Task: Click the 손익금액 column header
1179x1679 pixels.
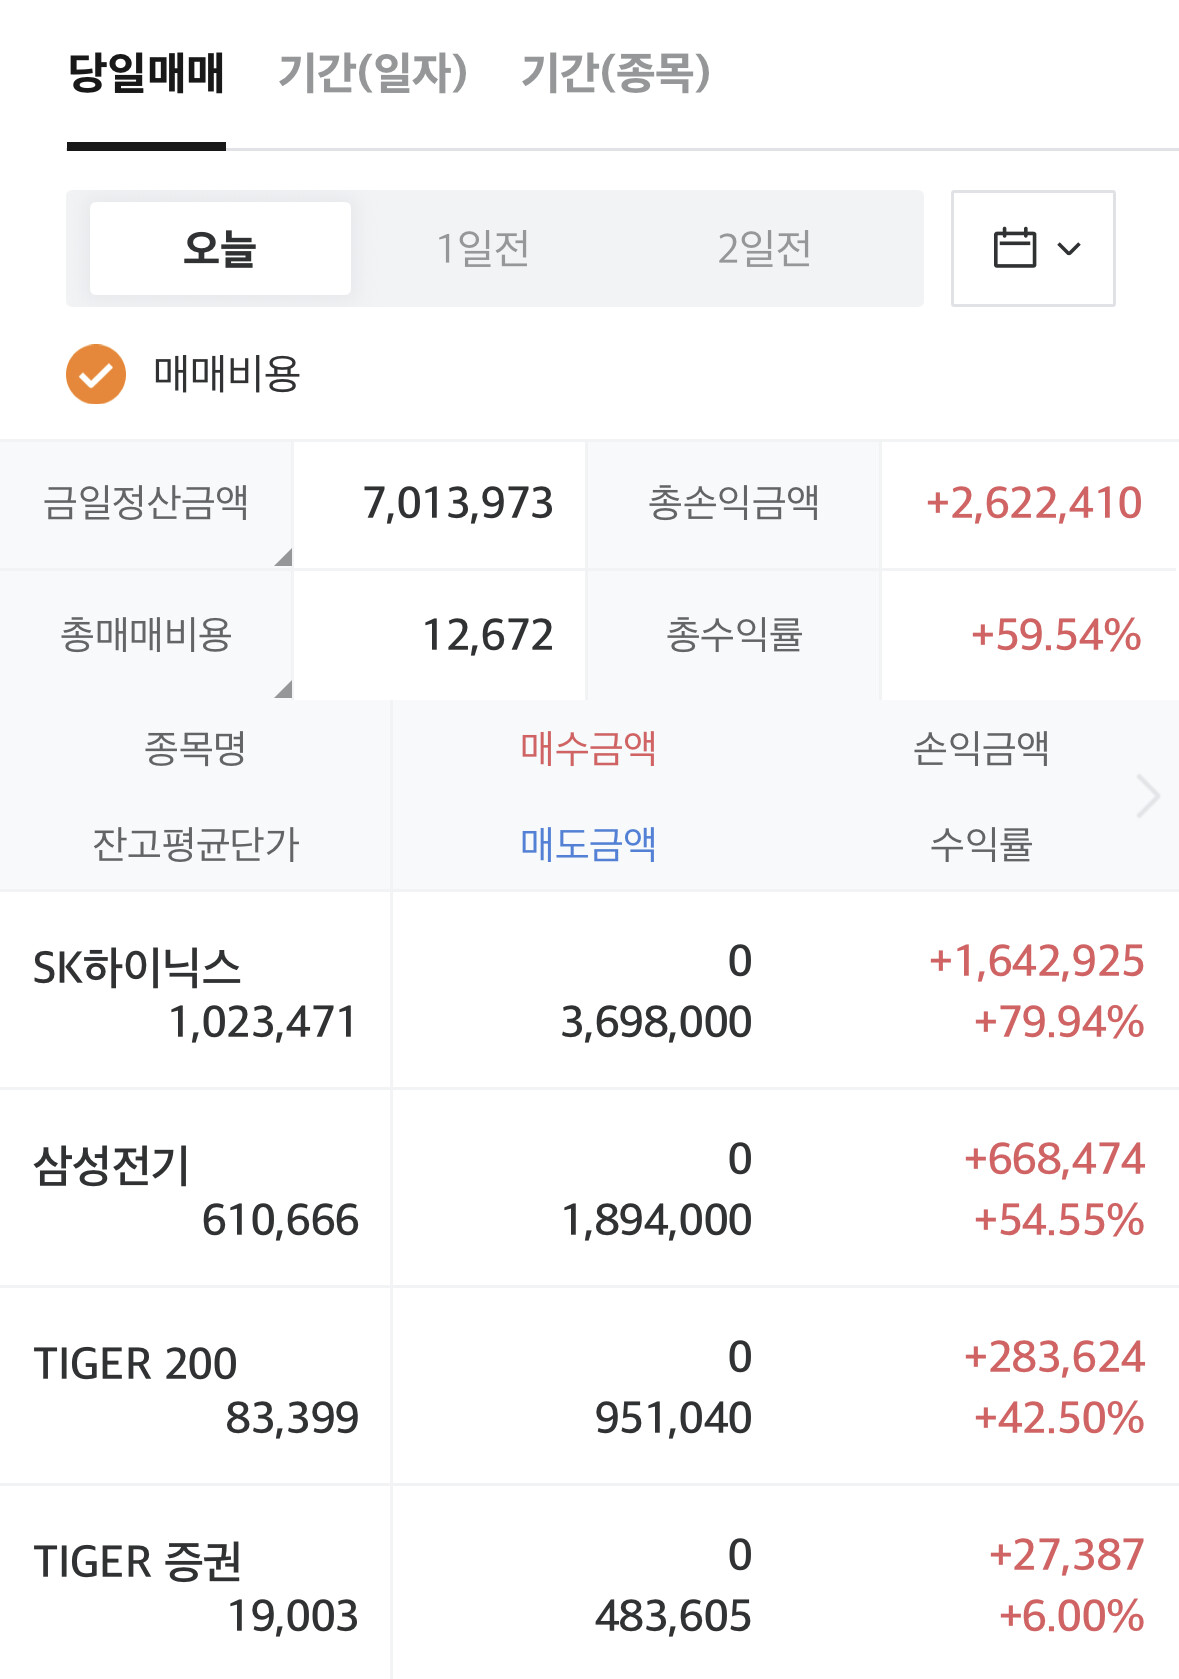Action: pyautogui.click(x=981, y=748)
